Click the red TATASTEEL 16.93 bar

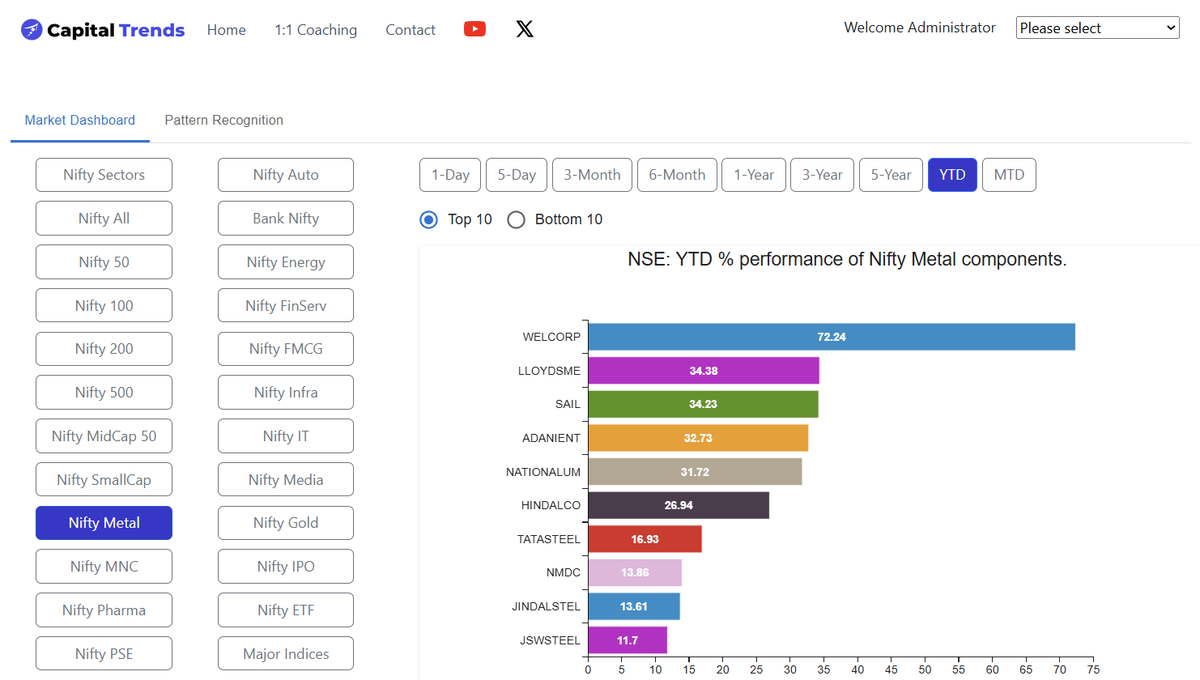point(645,539)
